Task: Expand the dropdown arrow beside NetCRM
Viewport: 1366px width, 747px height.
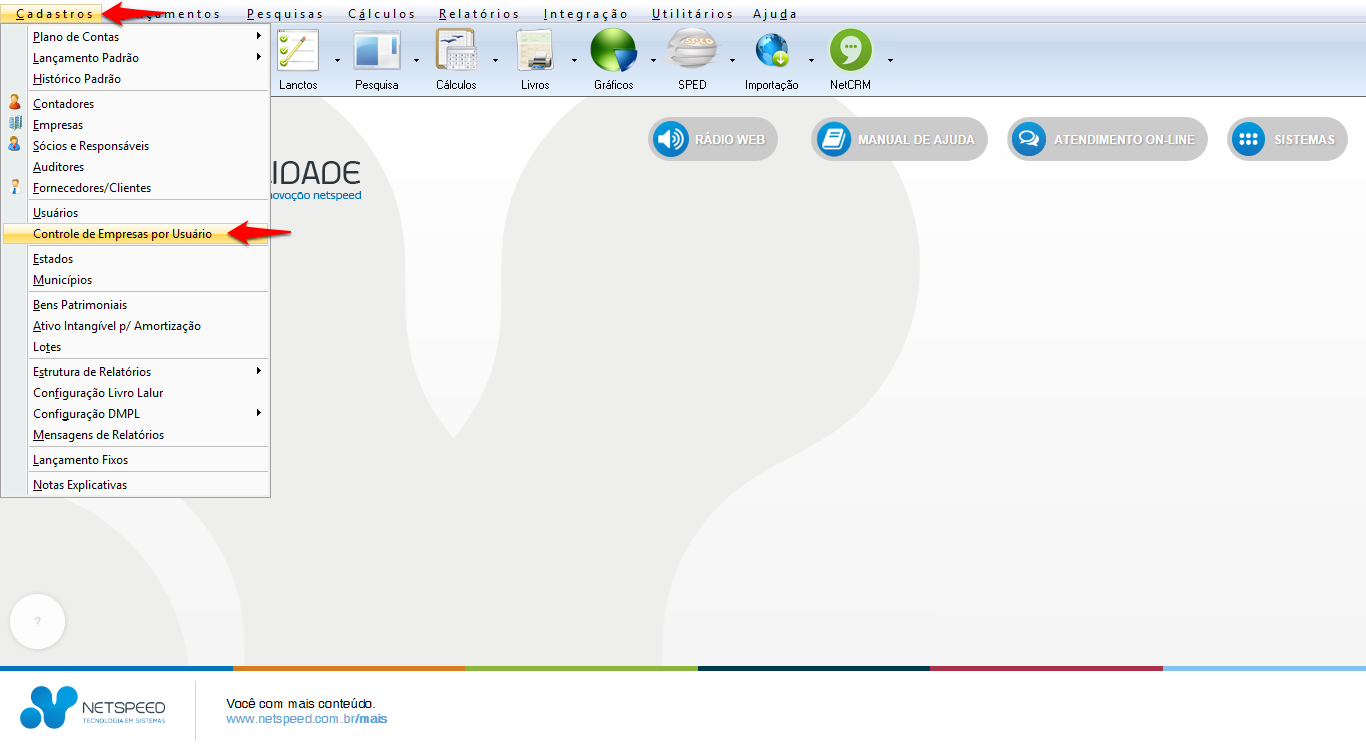Action: 890,60
